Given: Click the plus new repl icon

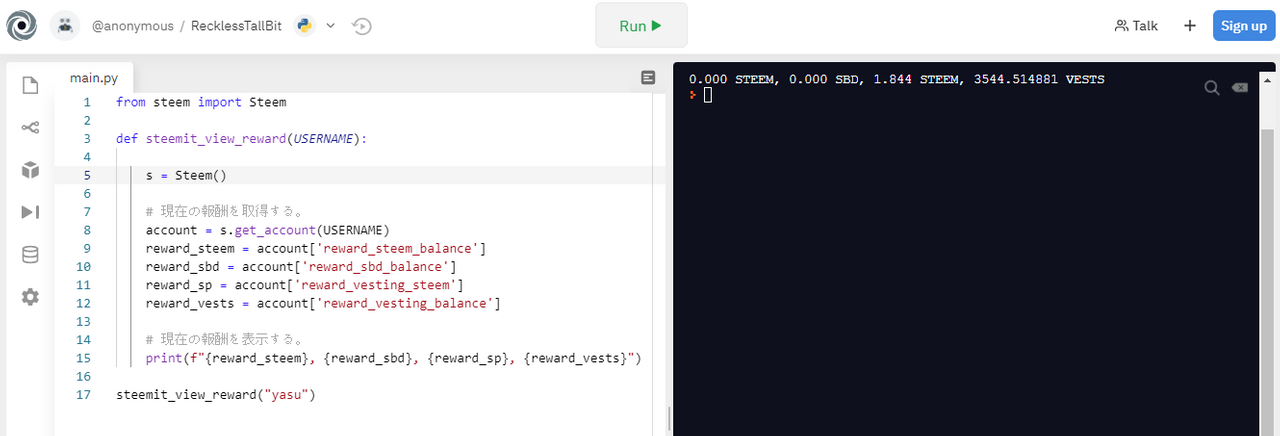Looking at the screenshot, I should (1190, 26).
